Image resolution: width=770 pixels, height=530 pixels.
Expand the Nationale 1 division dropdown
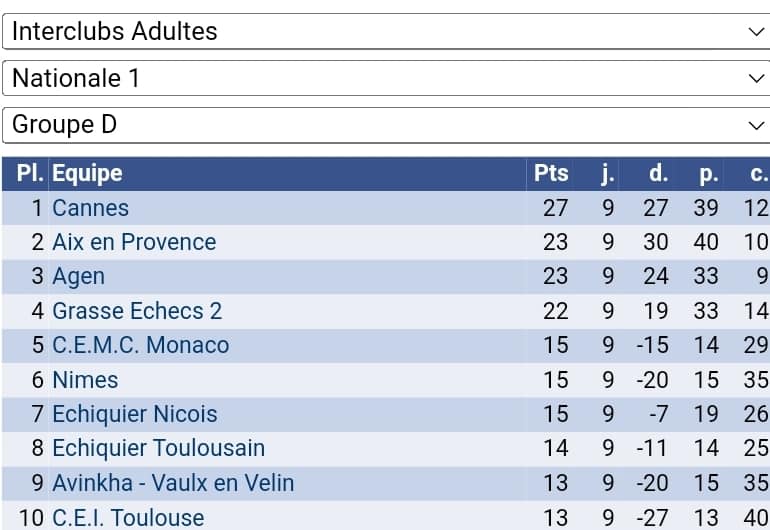click(385, 78)
